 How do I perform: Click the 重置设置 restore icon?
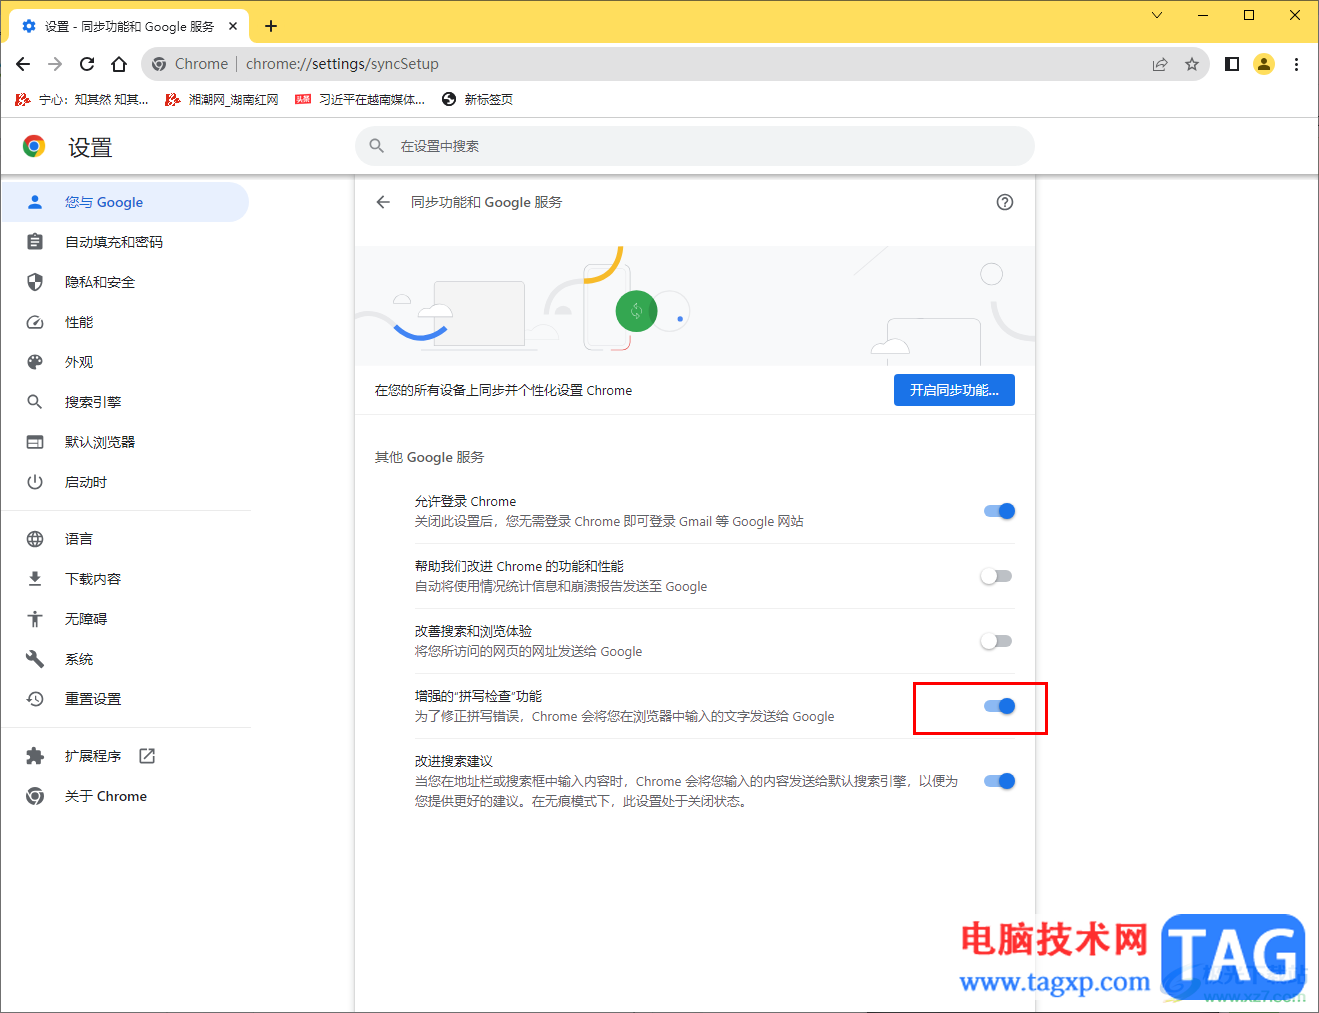35,699
